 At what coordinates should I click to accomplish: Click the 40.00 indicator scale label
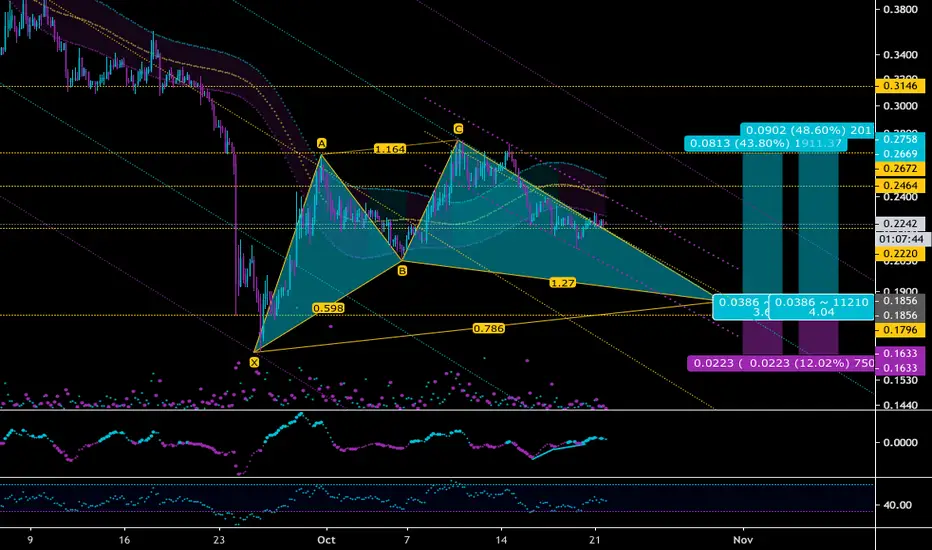[898, 505]
